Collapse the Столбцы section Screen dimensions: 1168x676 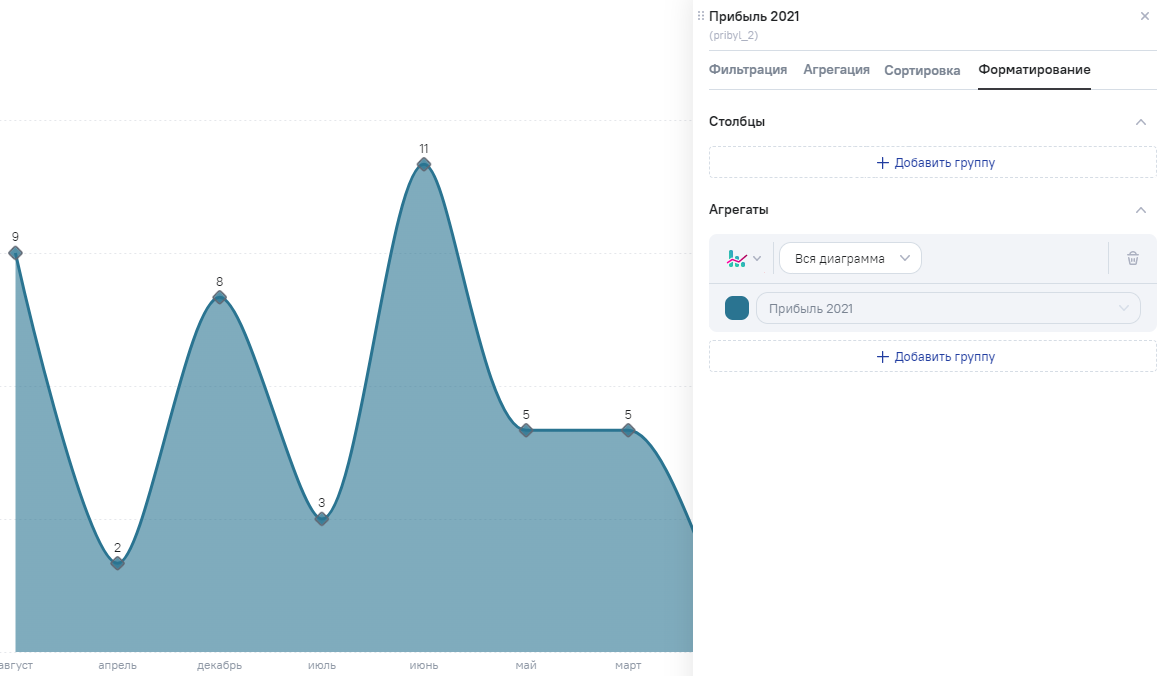[x=1140, y=122]
